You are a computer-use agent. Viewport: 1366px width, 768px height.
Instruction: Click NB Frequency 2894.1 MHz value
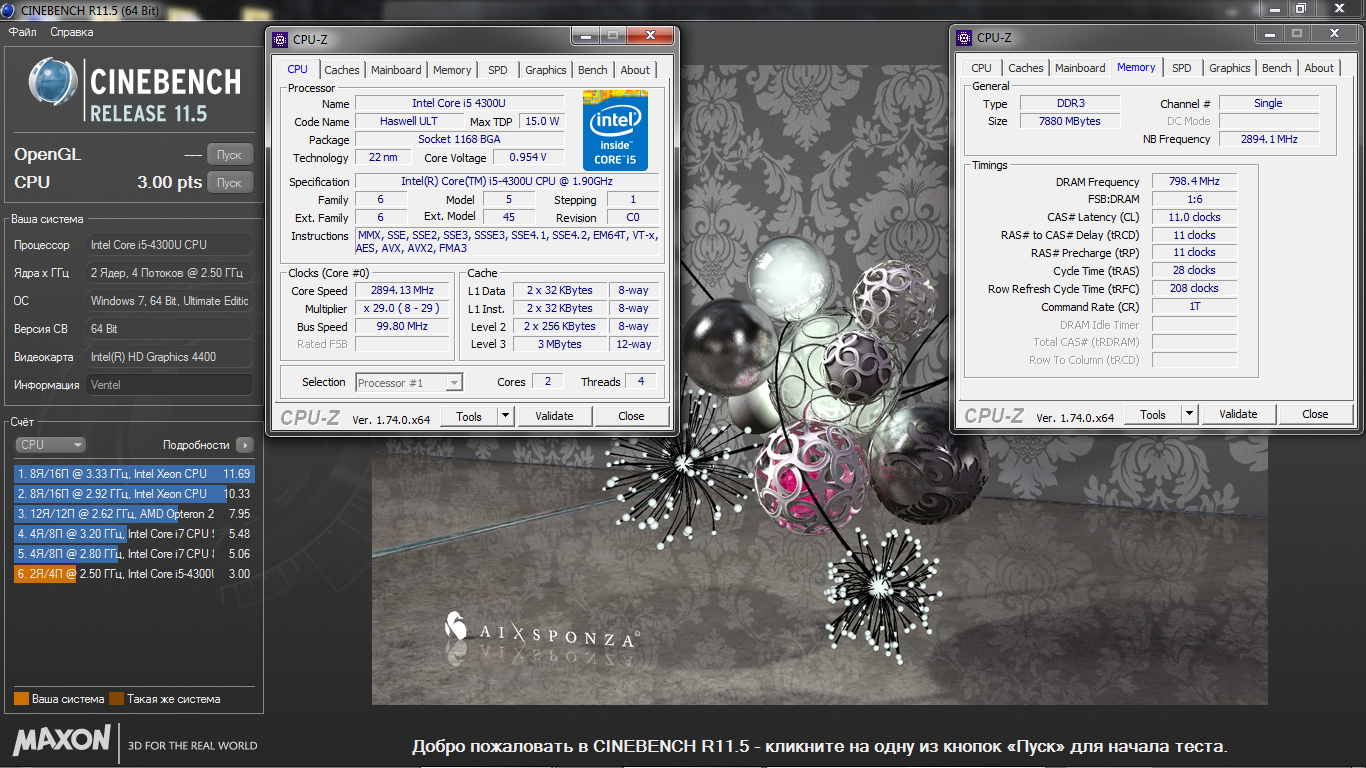(x=1269, y=140)
